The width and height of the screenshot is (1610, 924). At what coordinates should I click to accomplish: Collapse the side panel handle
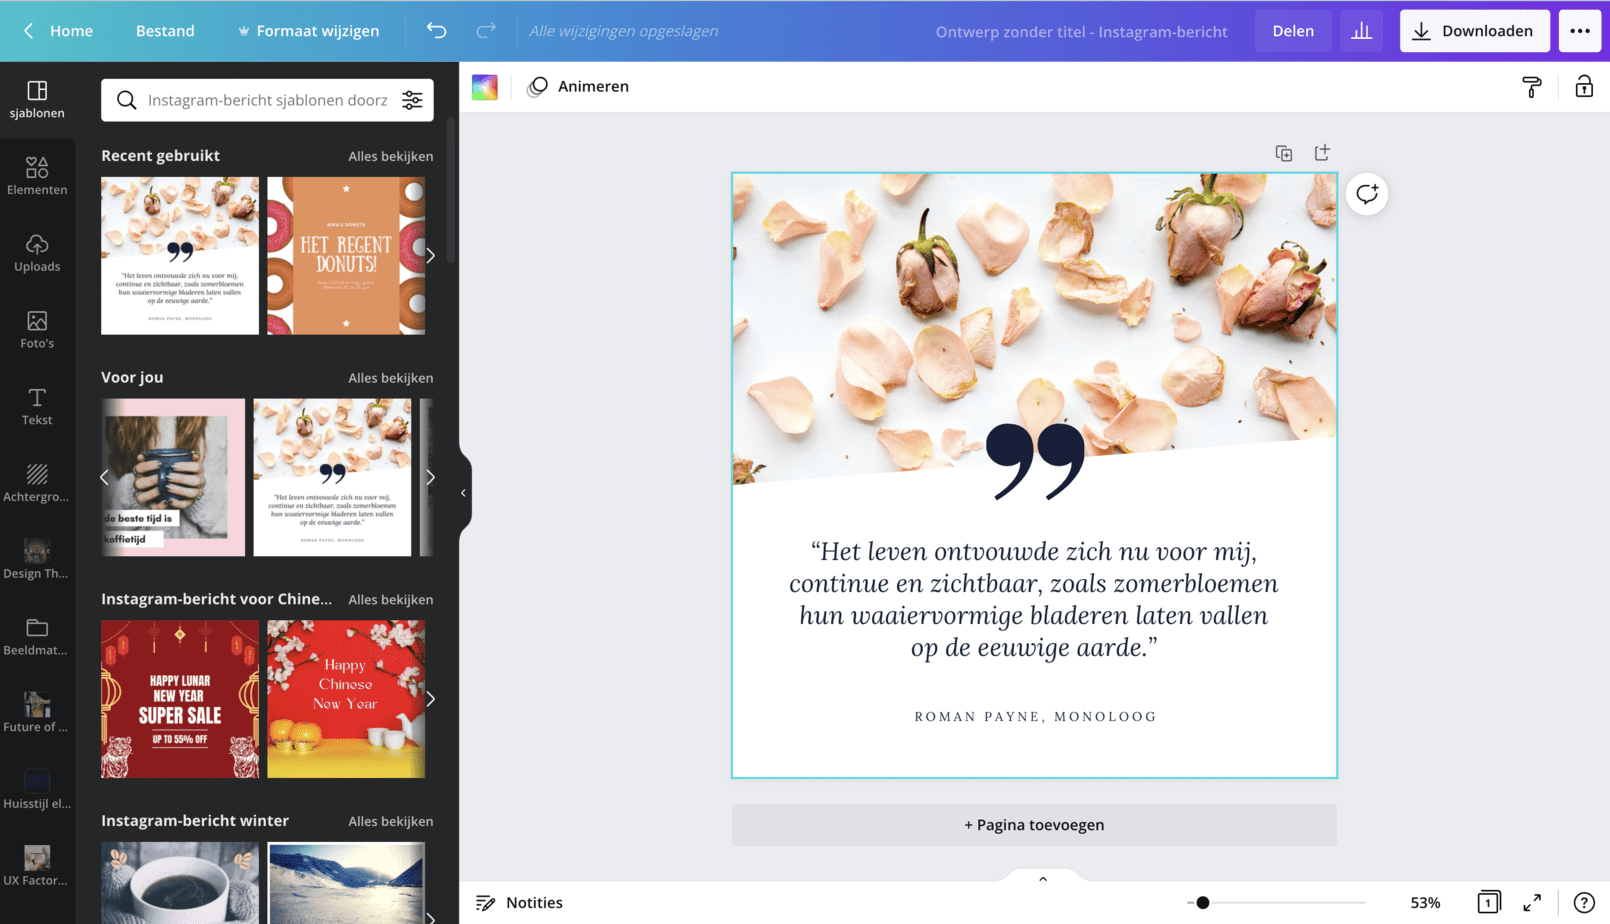(x=463, y=493)
